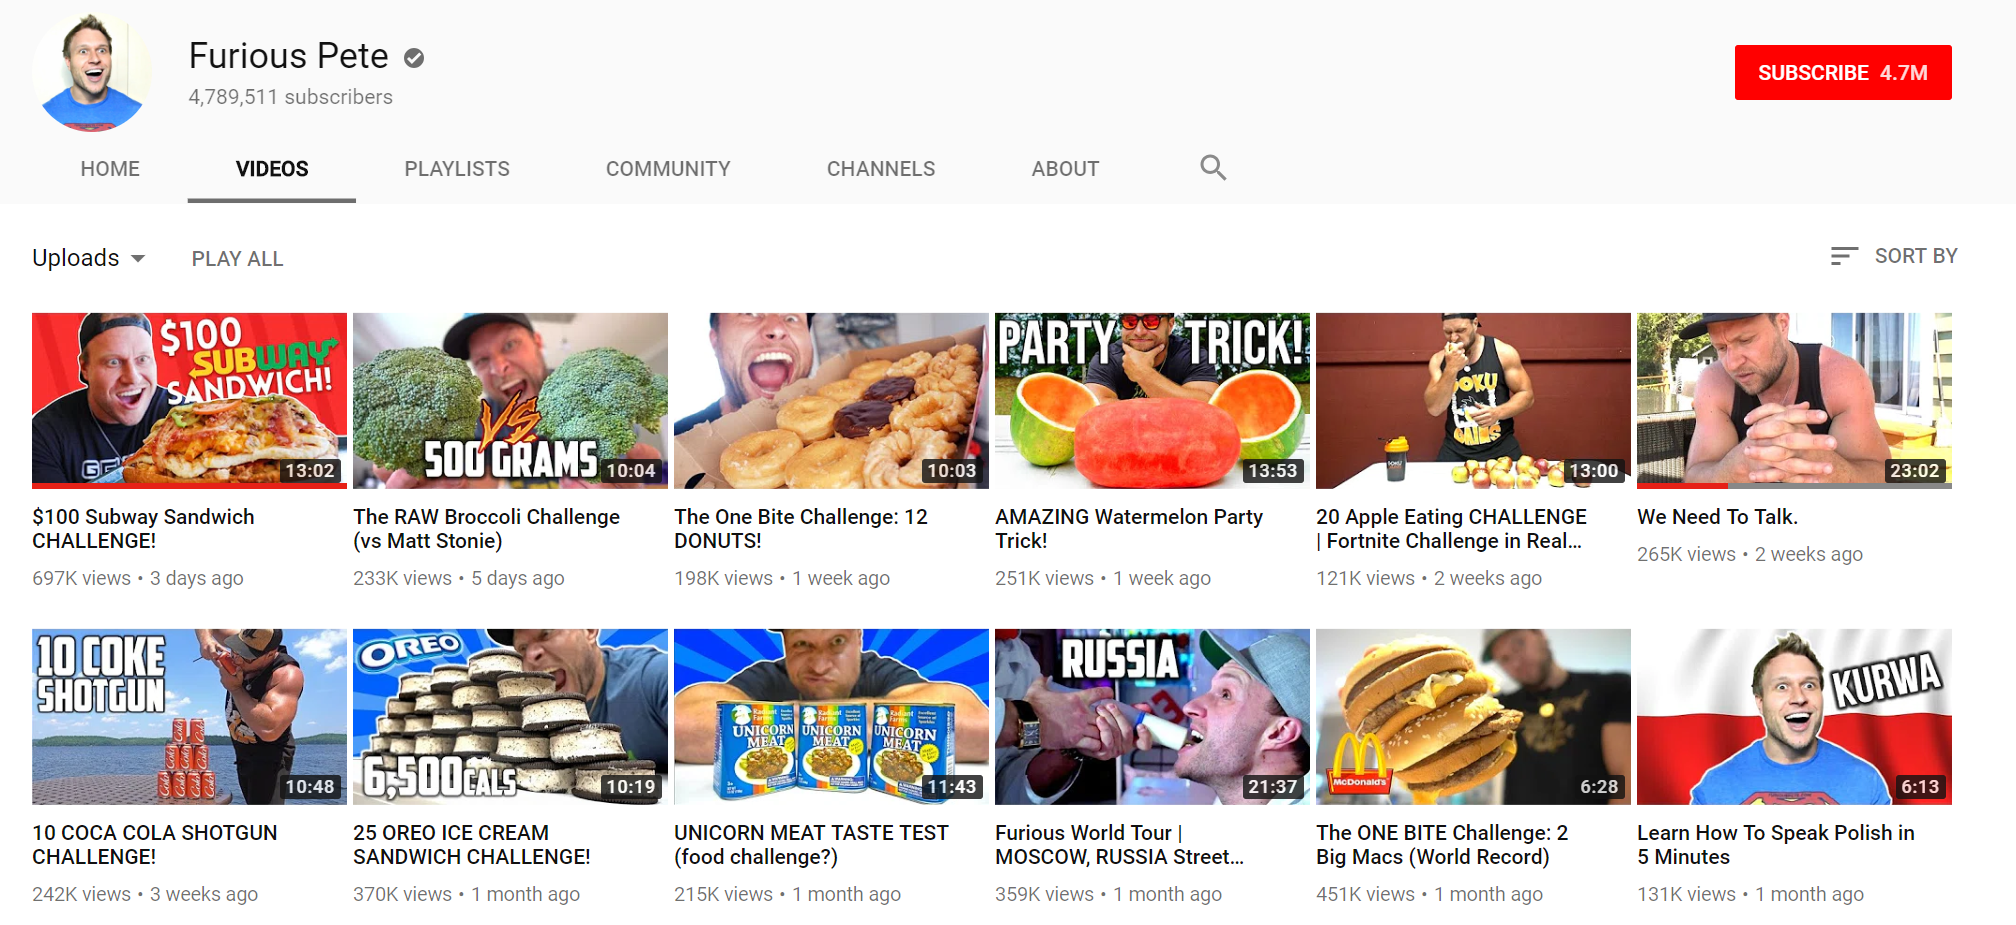Open the channel search magnifier icon
This screenshot has height=925, width=2016.
[x=1213, y=168]
